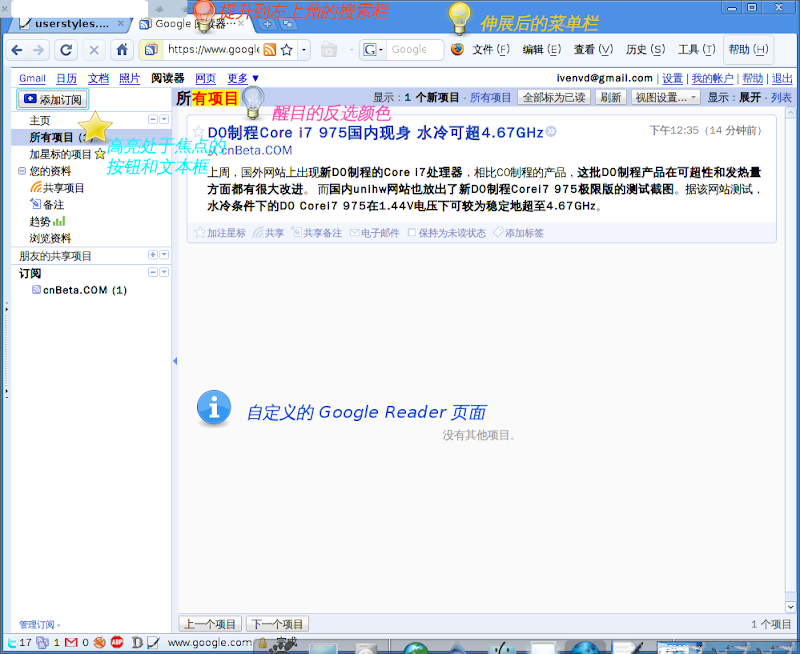The height and width of the screenshot is (654, 800).
Task: Click the 电子邮件 email action on article
Action: pos(374,233)
